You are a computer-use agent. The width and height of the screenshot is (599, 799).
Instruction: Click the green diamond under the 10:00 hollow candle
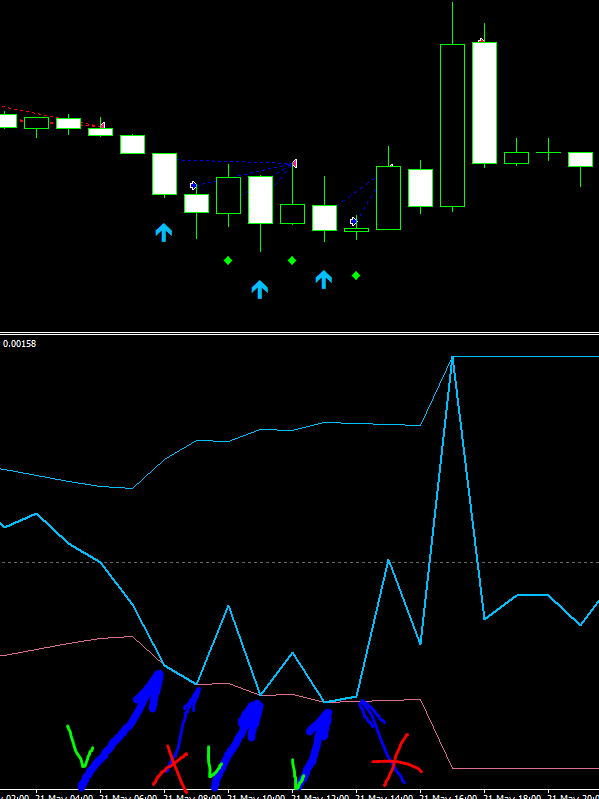(228, 261)
